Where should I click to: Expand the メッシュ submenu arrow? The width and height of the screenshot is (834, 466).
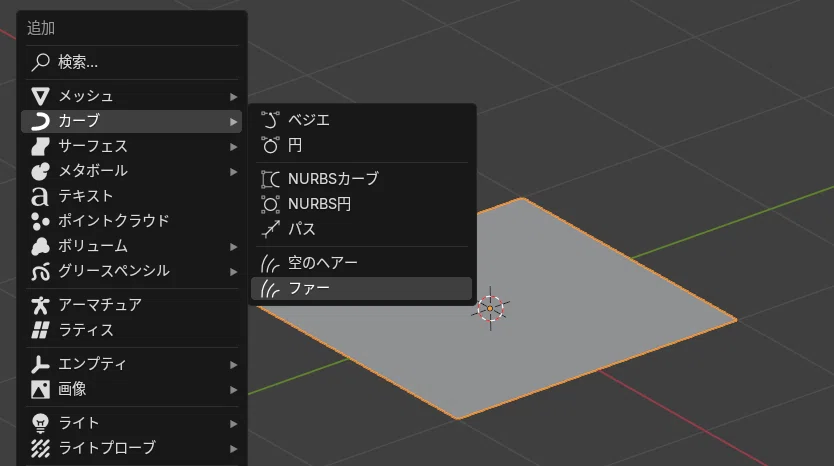233,97
